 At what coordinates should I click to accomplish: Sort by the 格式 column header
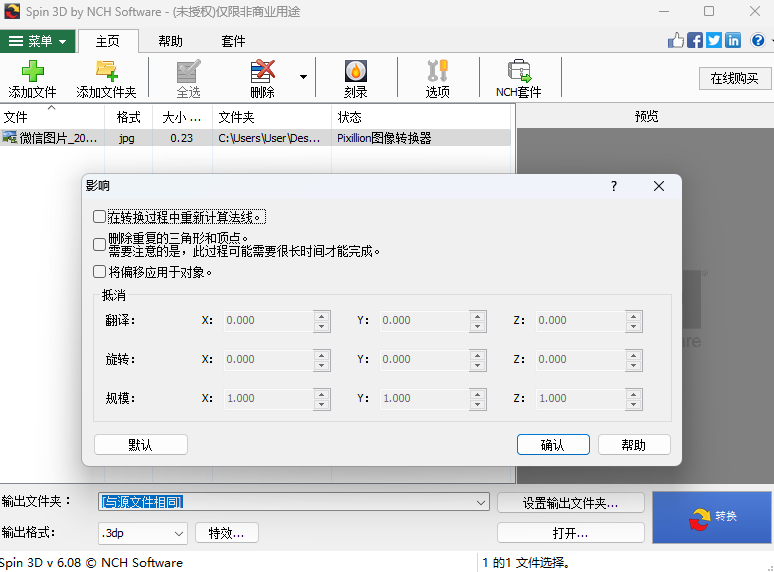coord(128,117)
